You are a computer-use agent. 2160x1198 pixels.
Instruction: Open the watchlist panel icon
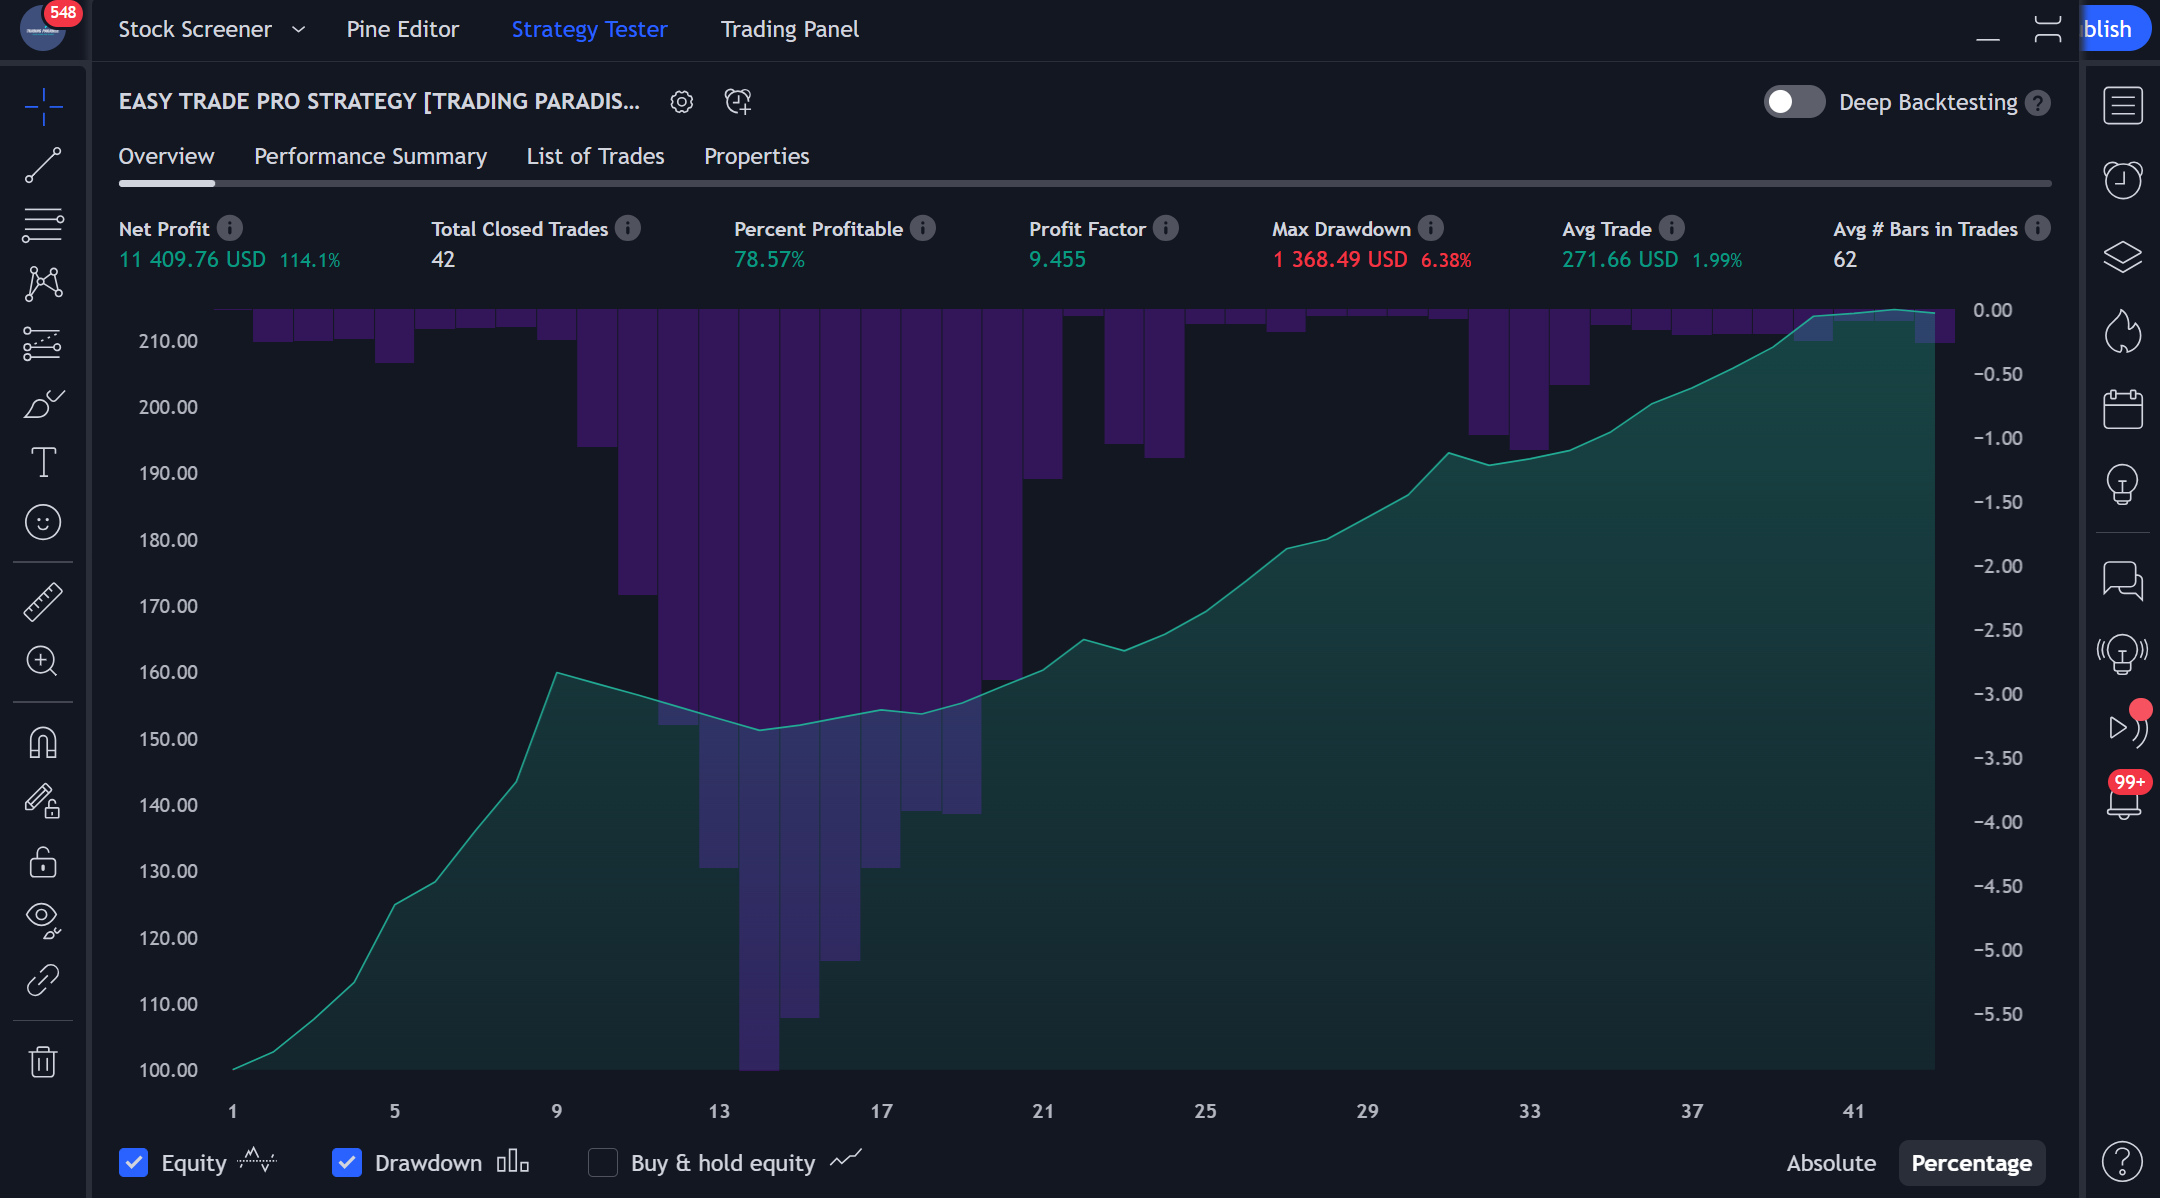coord(2122,105)
